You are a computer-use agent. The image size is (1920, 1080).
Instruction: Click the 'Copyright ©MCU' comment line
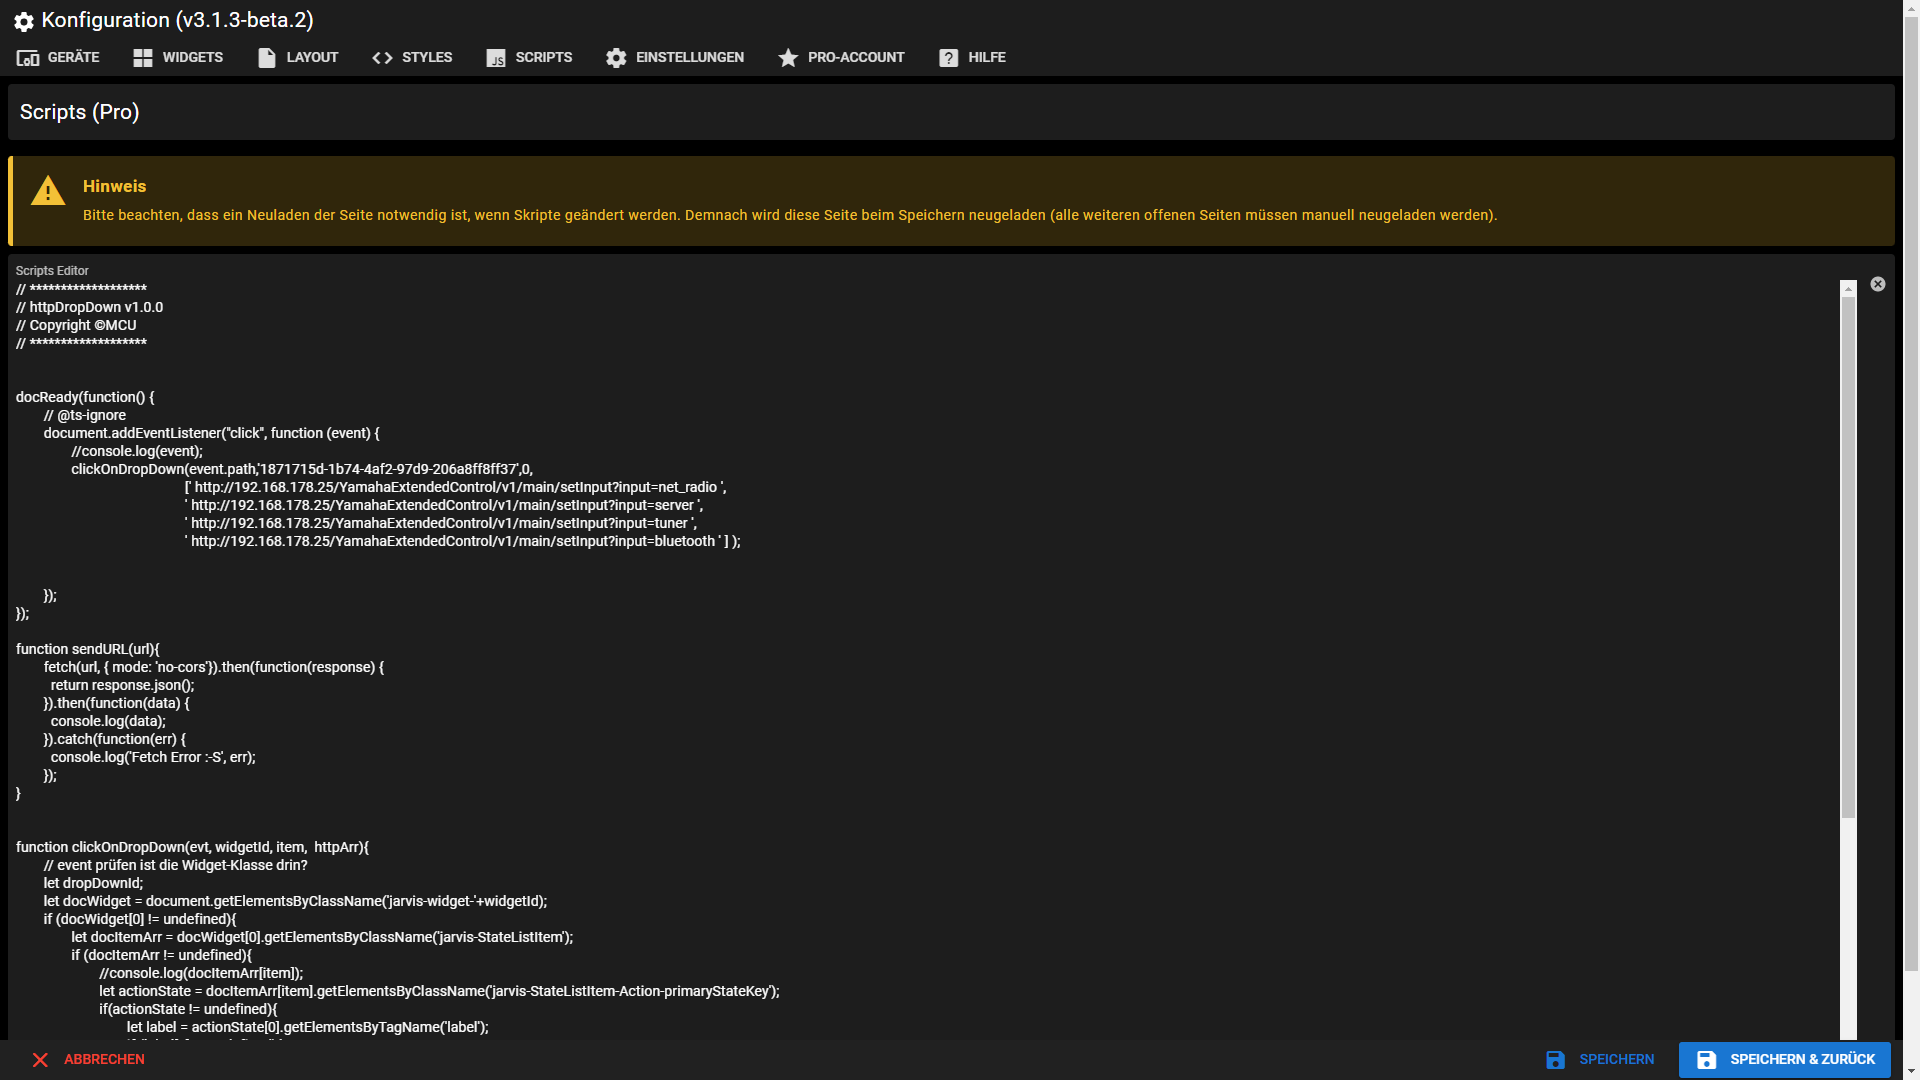click(x=76, y=326)
